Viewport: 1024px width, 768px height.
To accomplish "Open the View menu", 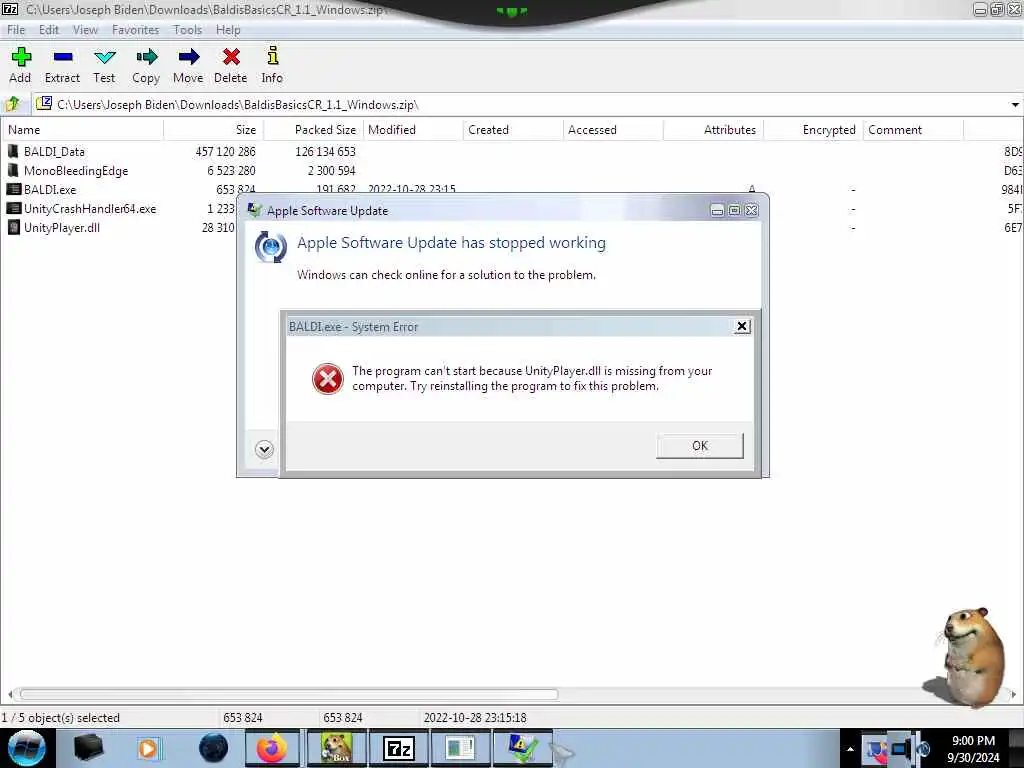I will 85,29.
